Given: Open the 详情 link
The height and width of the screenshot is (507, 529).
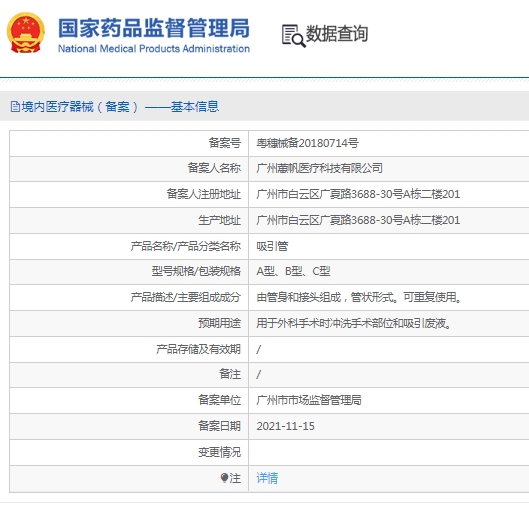Looking at the screenshot, I should (x=267, y=478).
